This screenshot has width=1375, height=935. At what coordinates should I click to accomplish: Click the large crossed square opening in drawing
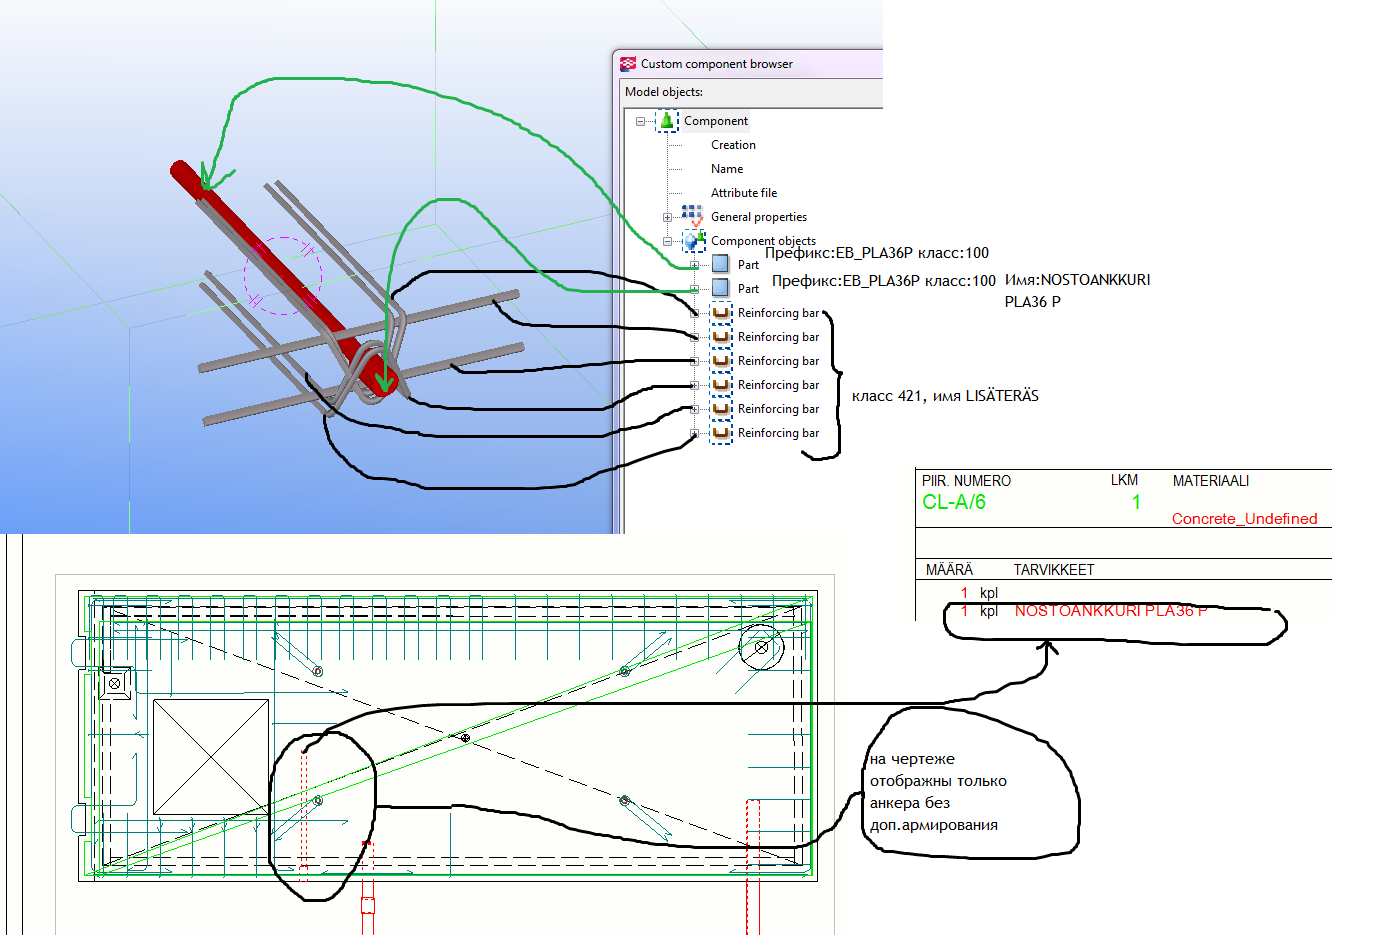pyautogui.click(x=211, y=756)
